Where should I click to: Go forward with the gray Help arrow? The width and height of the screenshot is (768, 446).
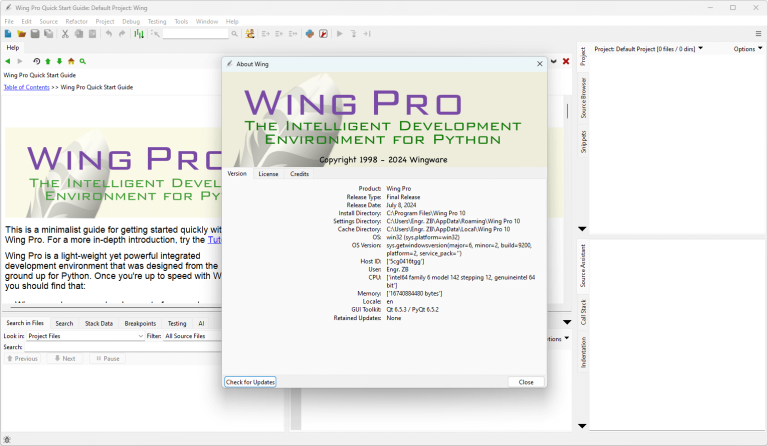[20, 61]
